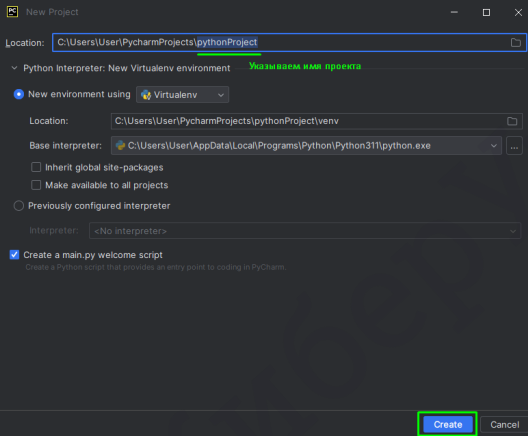Close the New Project dialog
The width and height of the screenshot is (528, 436).
coord(518,12)
